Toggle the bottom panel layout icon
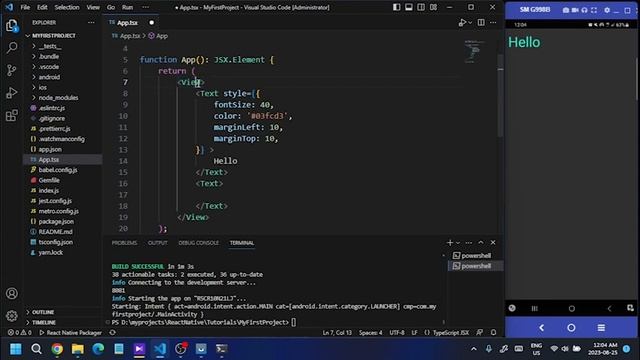The image size is (640, 360). 409,7
